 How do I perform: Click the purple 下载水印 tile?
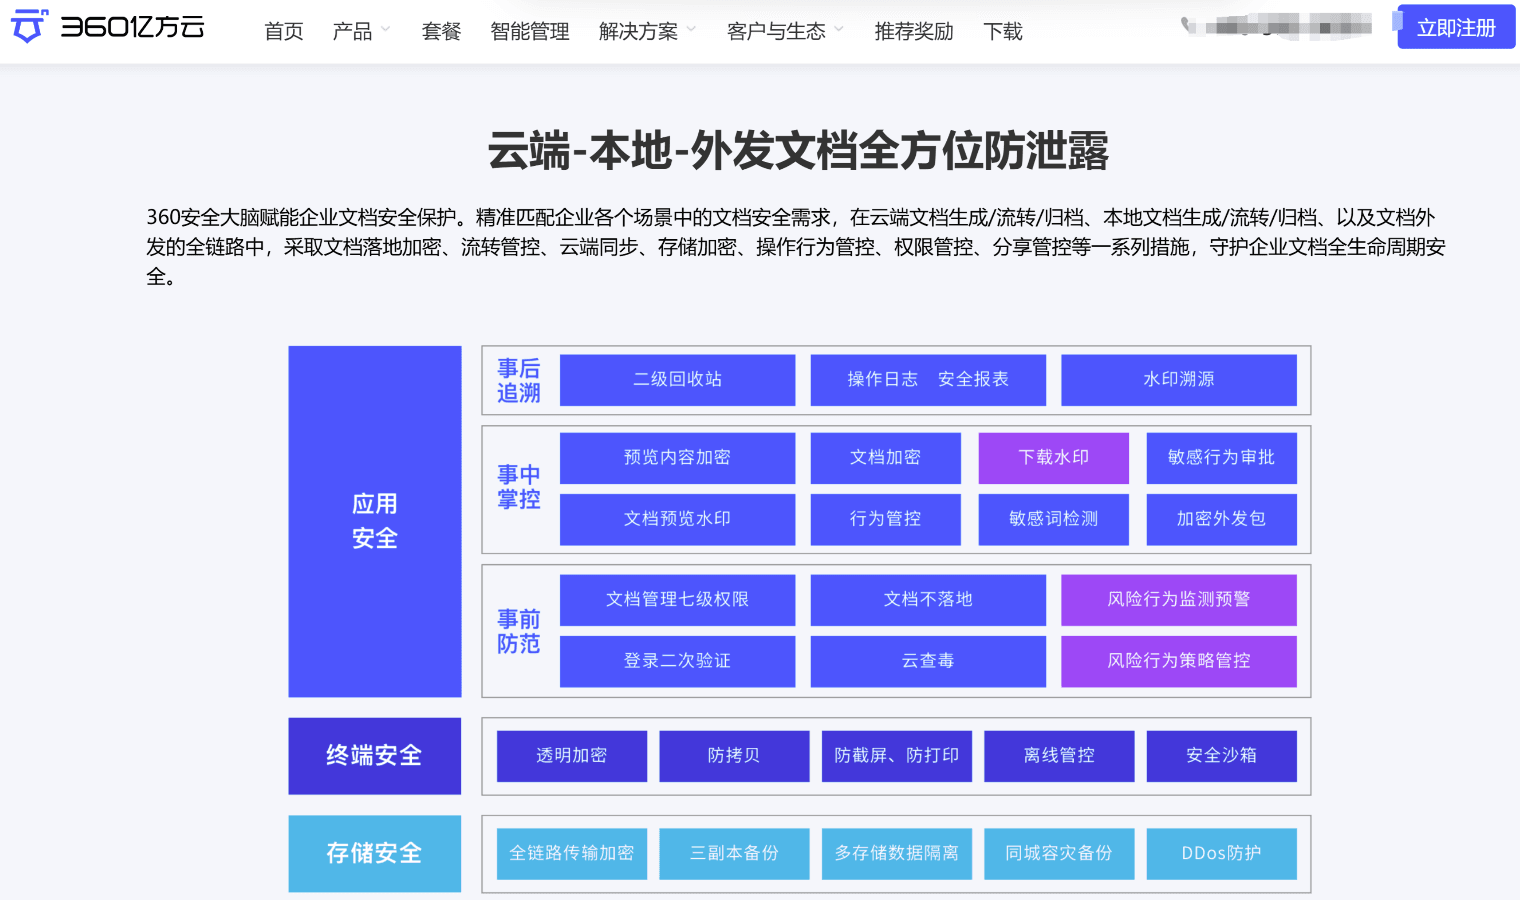tap(1054, 458)
